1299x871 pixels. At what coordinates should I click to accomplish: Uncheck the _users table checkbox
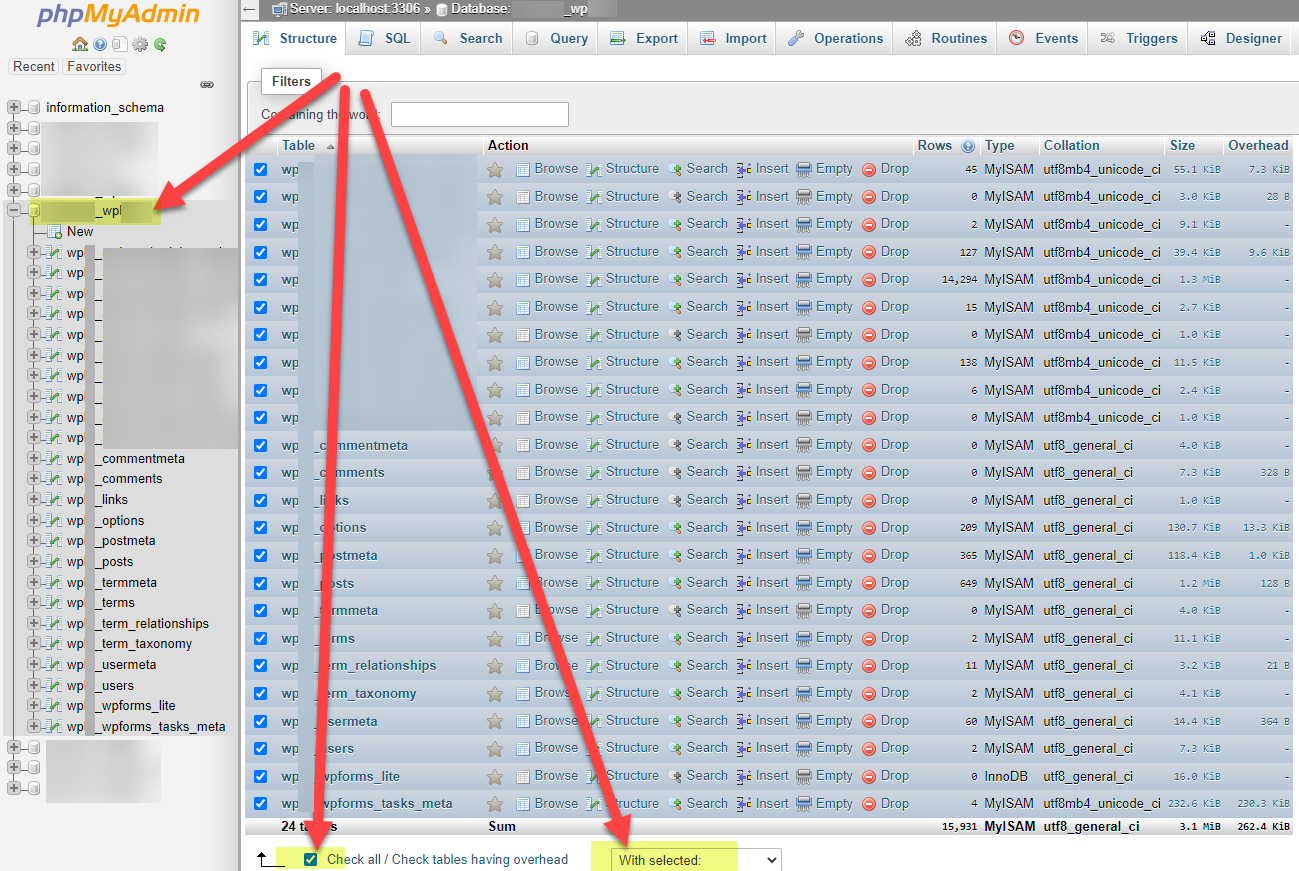(x=261, y=748)
